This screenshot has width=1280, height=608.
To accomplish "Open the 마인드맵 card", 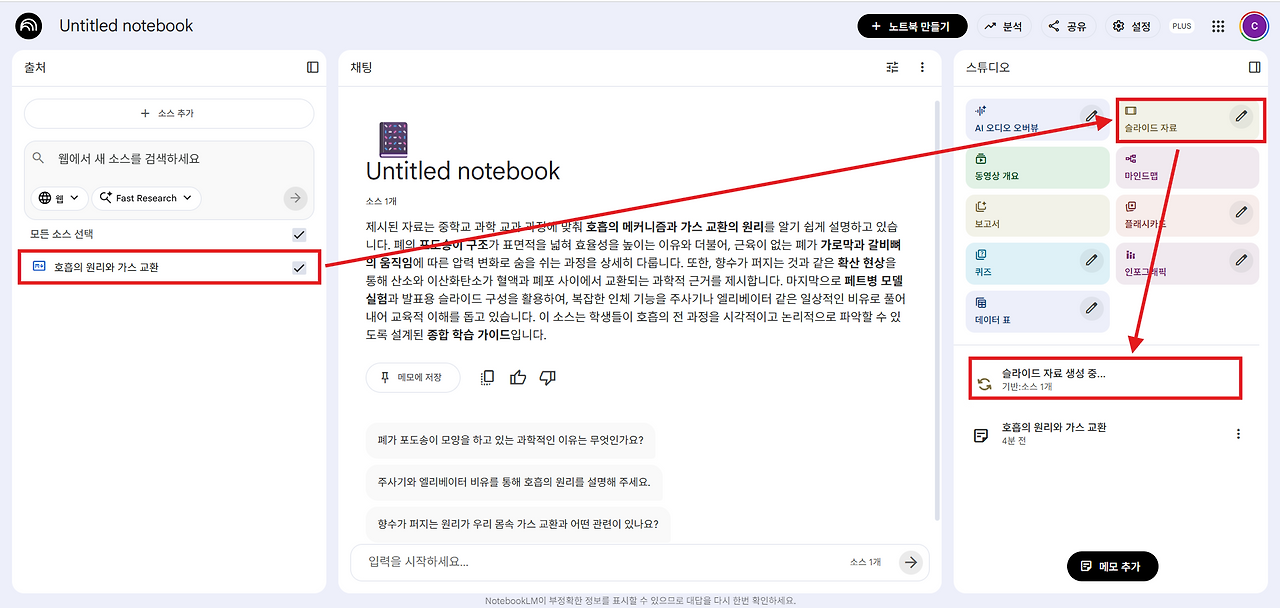I will click(1188, 168).
